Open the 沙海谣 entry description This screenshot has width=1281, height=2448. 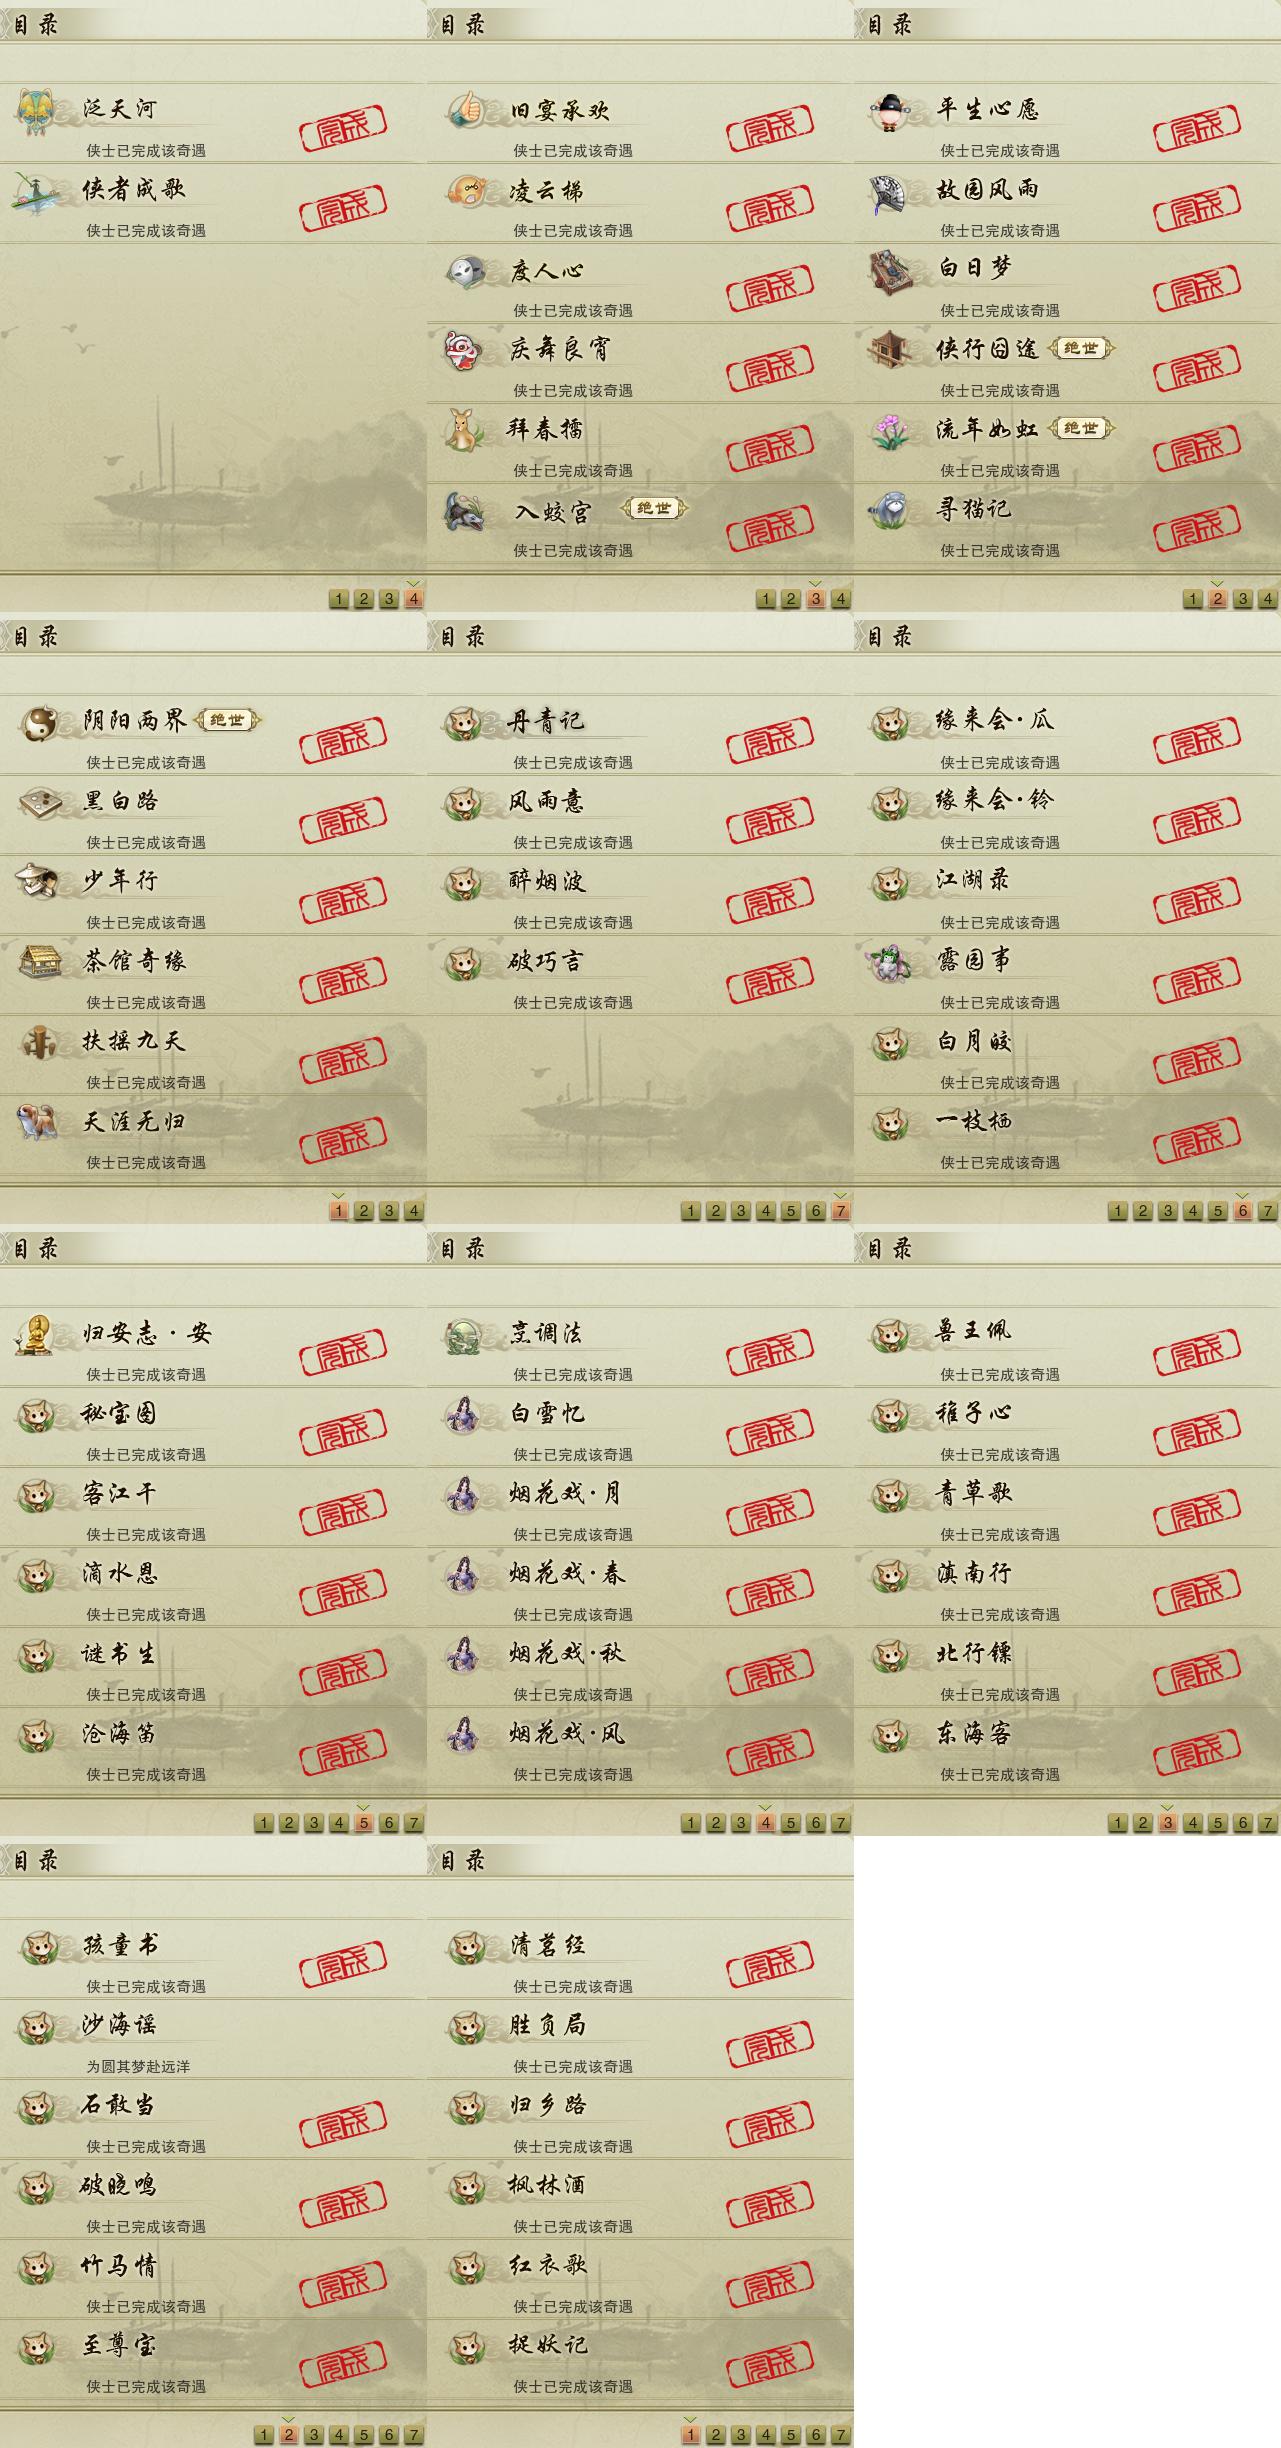click(x=138, y=2066)
